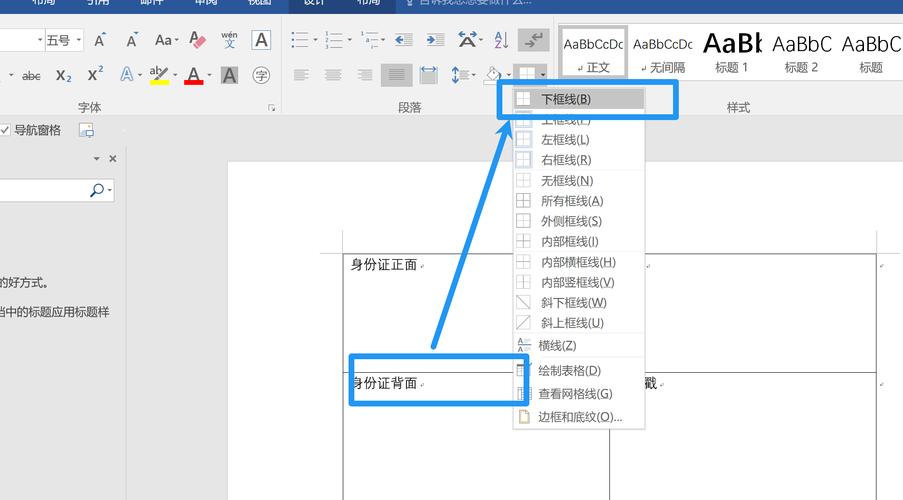This screenshot has width=903, height=500.
Task: Align text right icon
Action: 365,75
